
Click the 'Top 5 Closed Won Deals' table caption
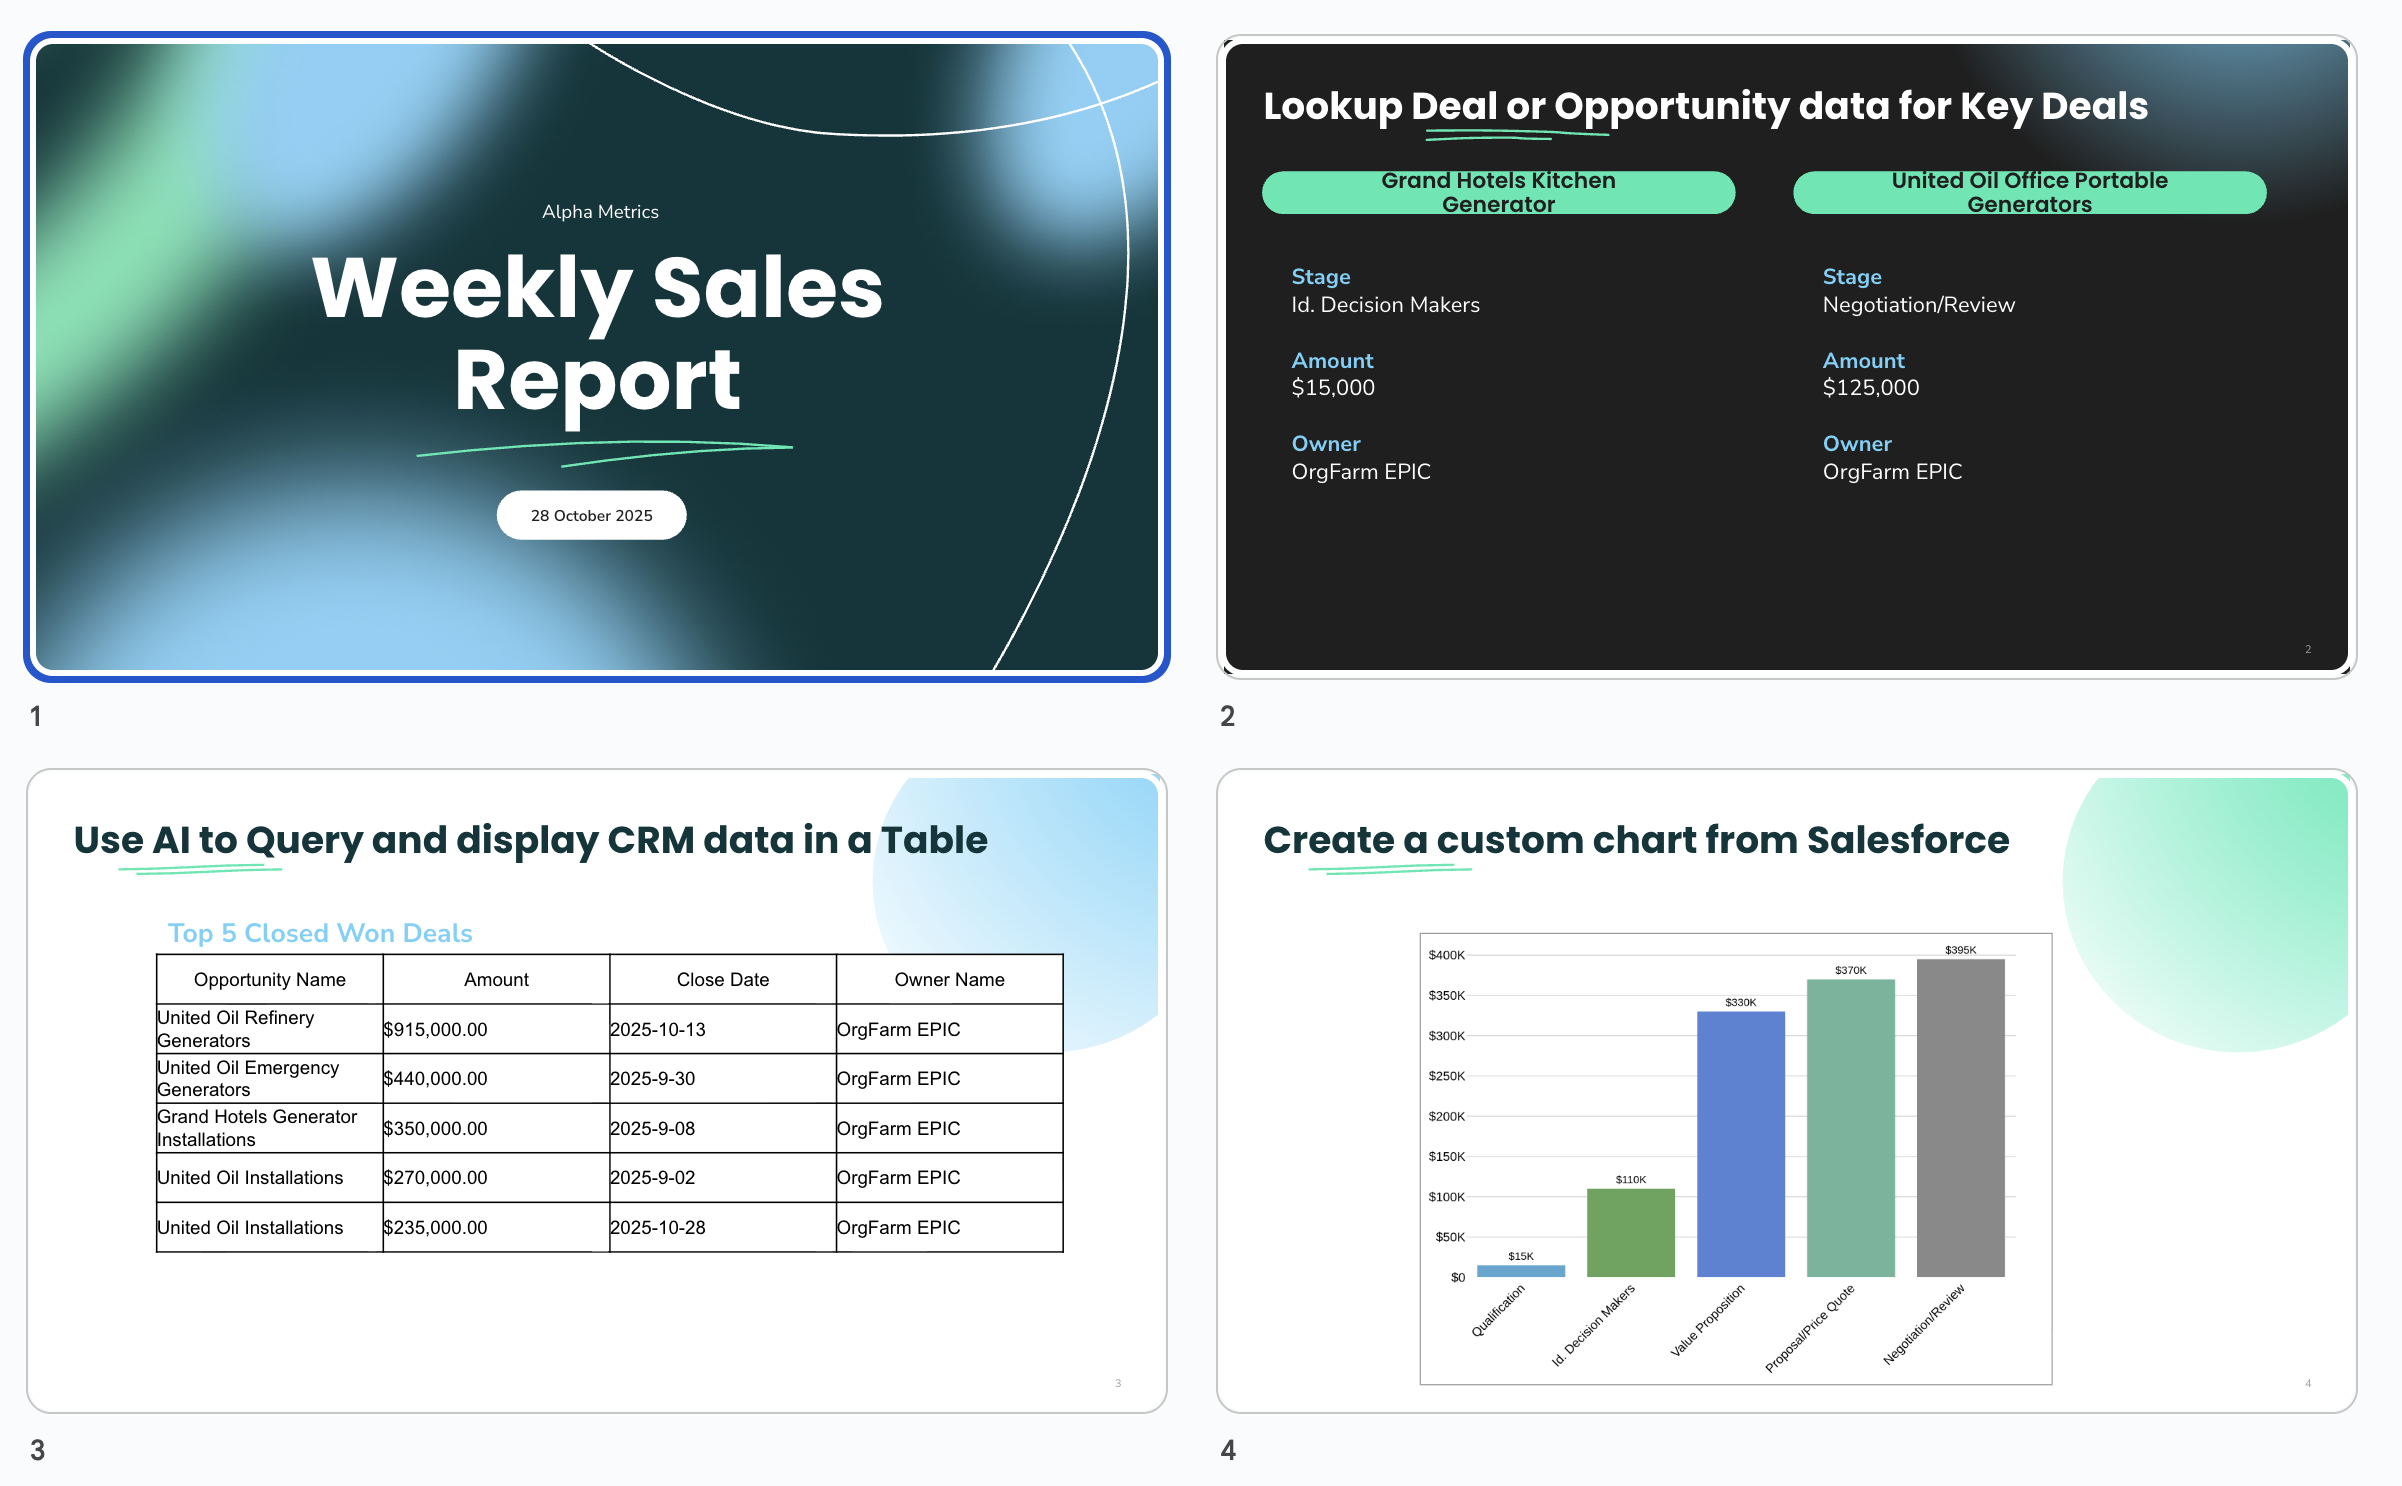tap(320, 933)
